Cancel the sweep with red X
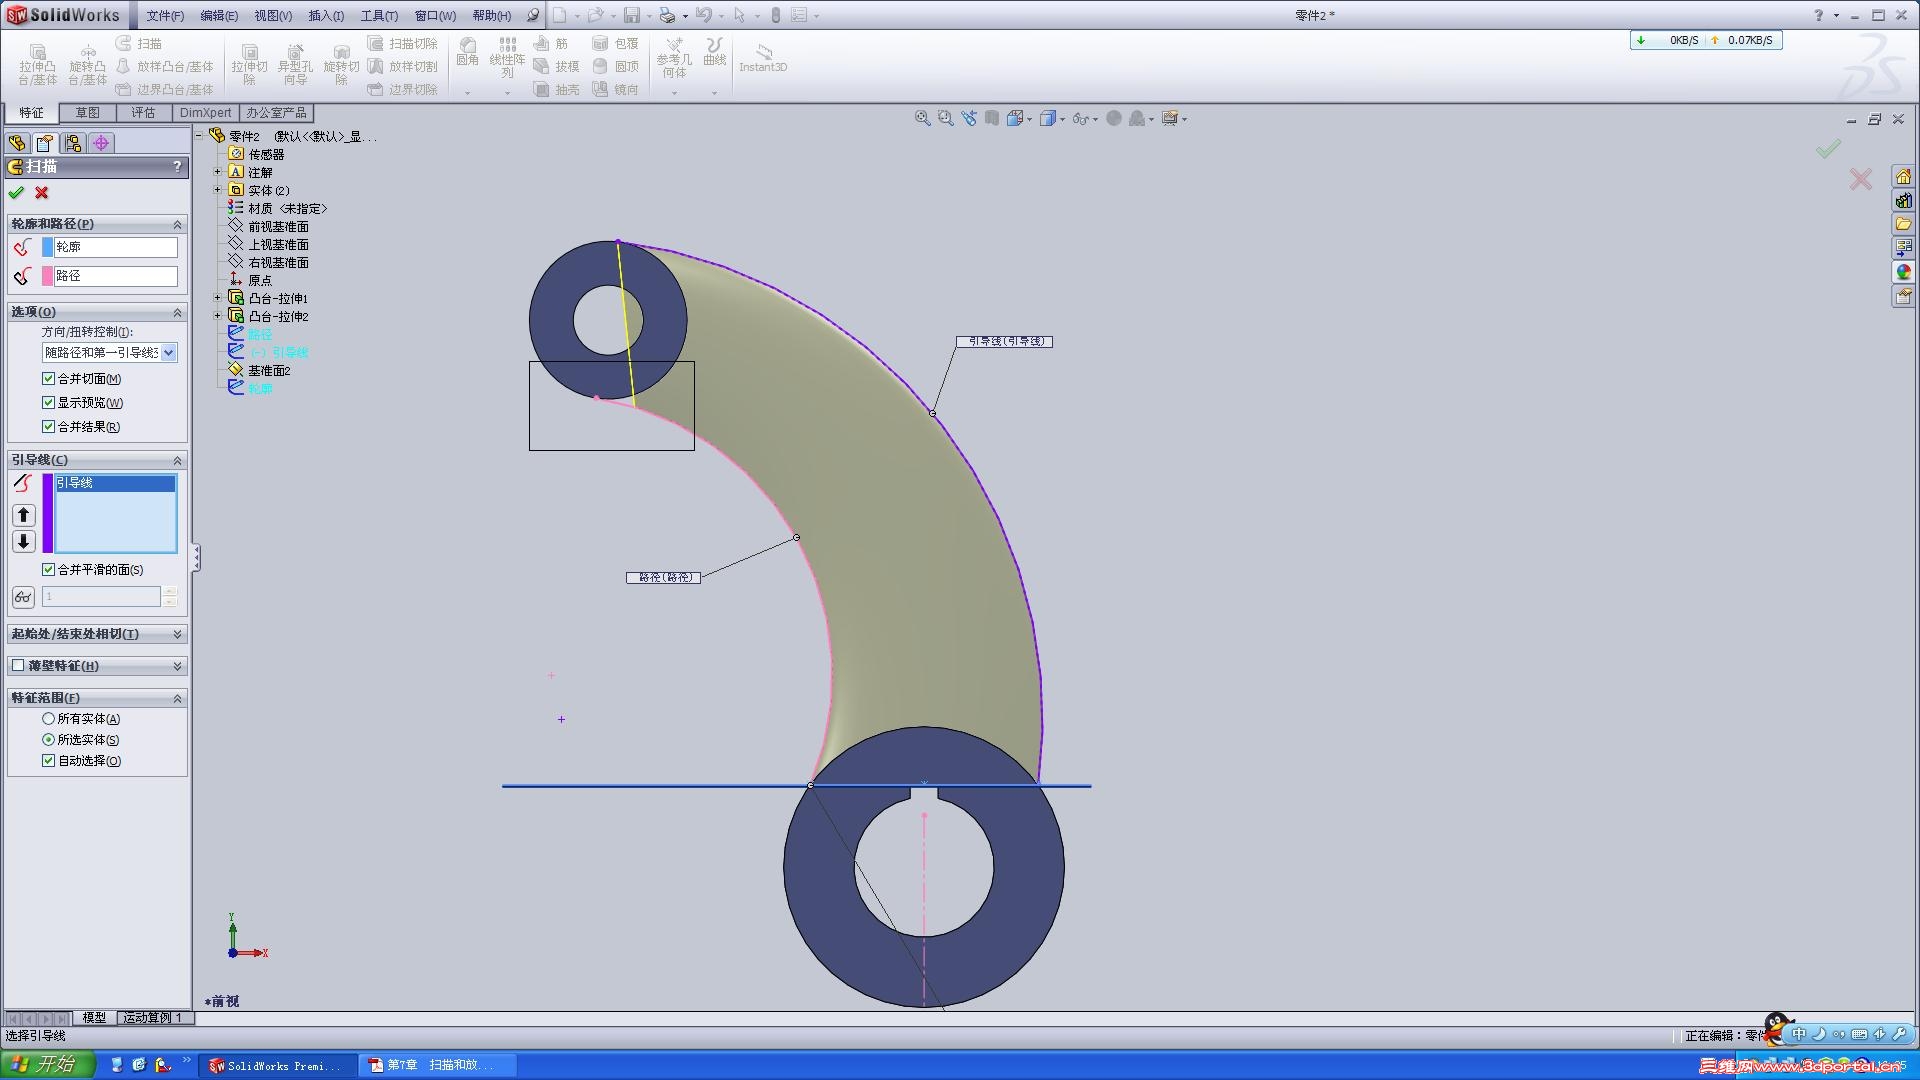 42,193
